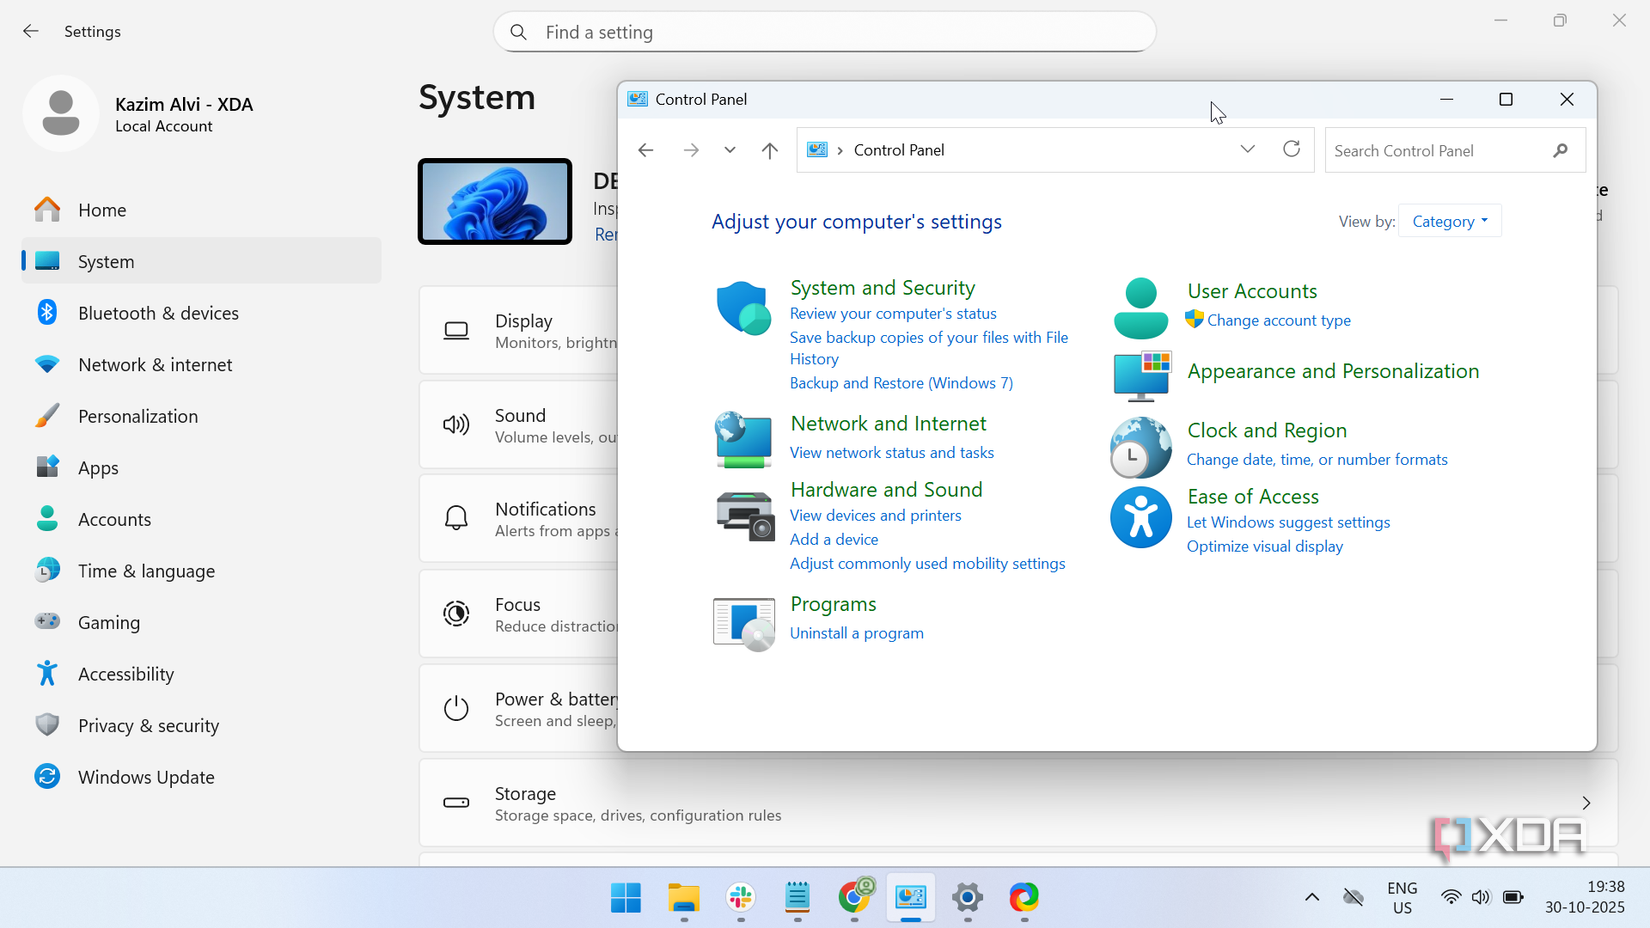Open File Explorer from the taskbar
The height and width of the screenshot is (928, 1650).
click(684, 898)
